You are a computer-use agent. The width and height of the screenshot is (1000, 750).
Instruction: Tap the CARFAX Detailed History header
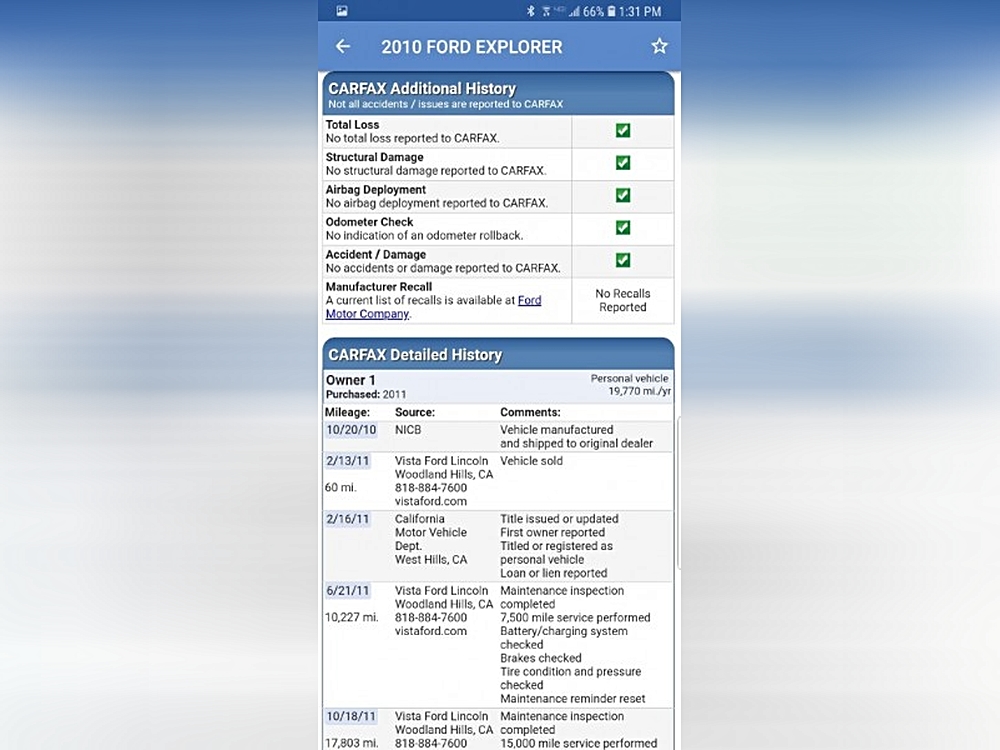pyautogui.click(x=498, y=354)
